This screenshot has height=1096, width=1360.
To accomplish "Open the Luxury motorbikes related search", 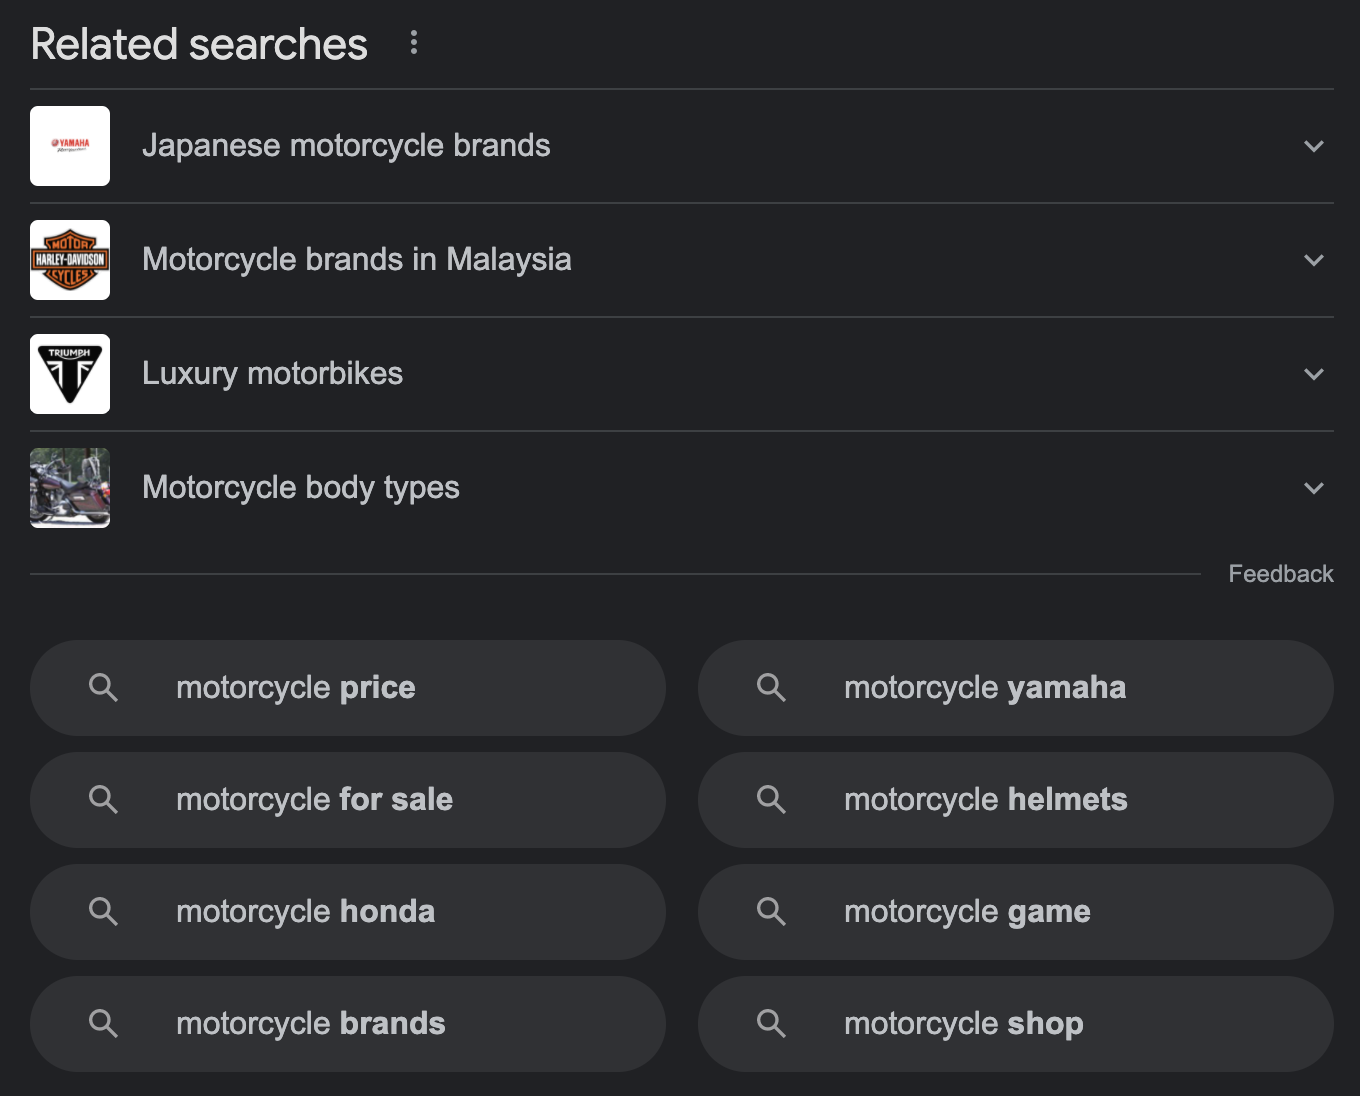I will tap(272, 374).
